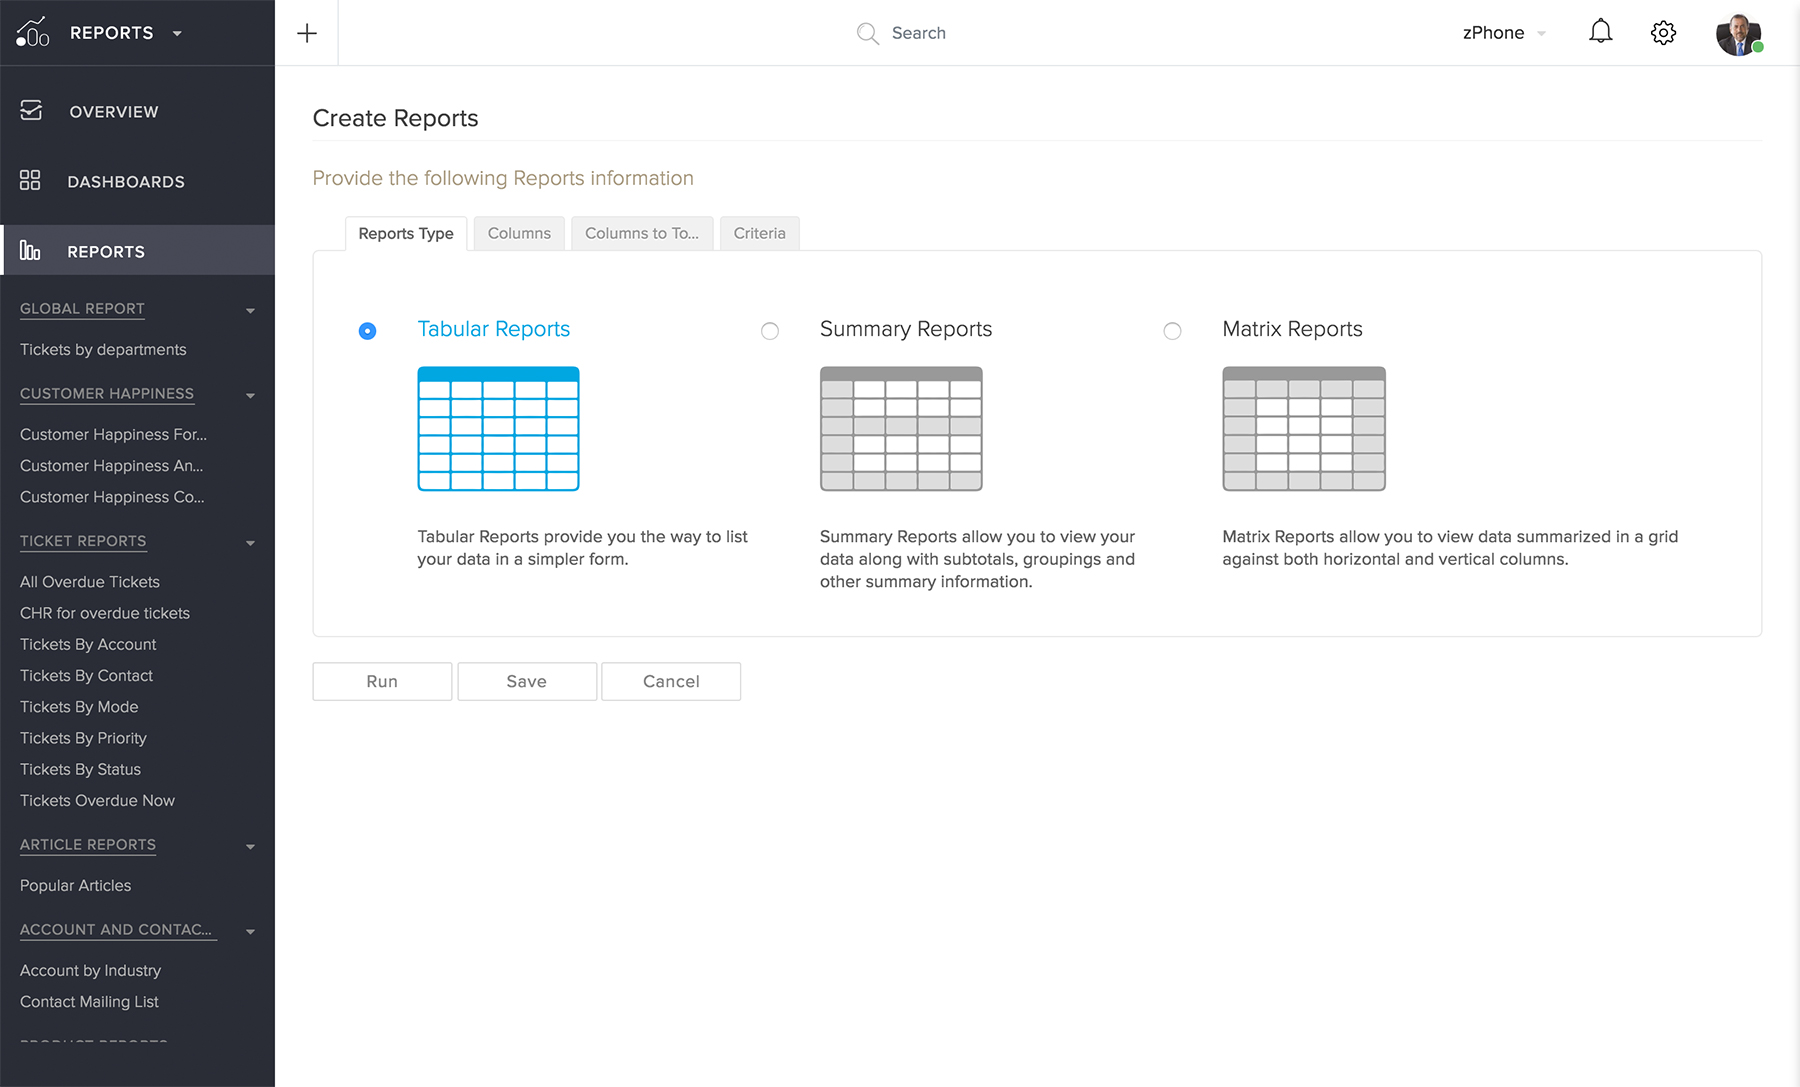Select the Summary Reports radio button

tap(770, 331)
